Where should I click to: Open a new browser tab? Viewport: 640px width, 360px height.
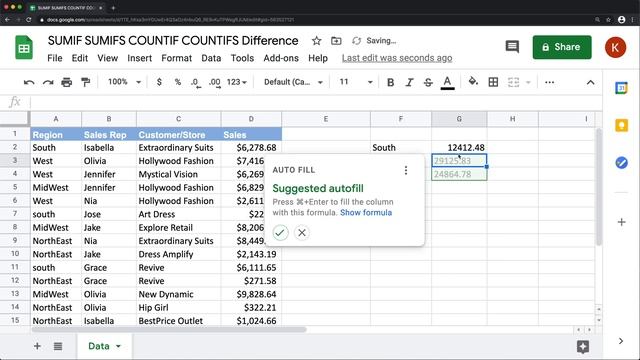coord(113,7)
